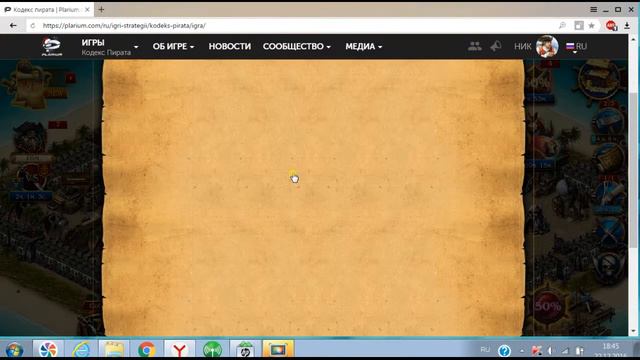640x360 pixels.
Task: Click the page scrollbar up arrow
Action: point(633,40)
